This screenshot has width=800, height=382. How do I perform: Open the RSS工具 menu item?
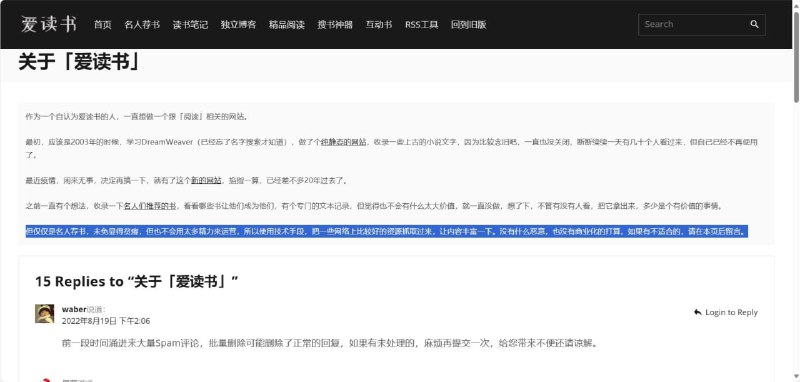pyautogui.click(x=421, y=24)
